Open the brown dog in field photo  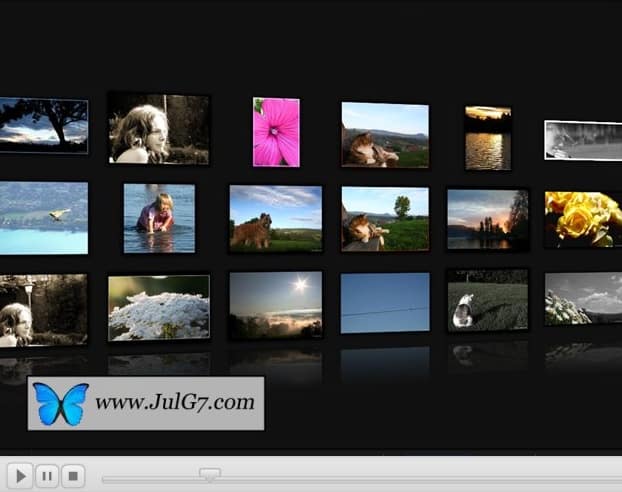click(x=276, y=219)
